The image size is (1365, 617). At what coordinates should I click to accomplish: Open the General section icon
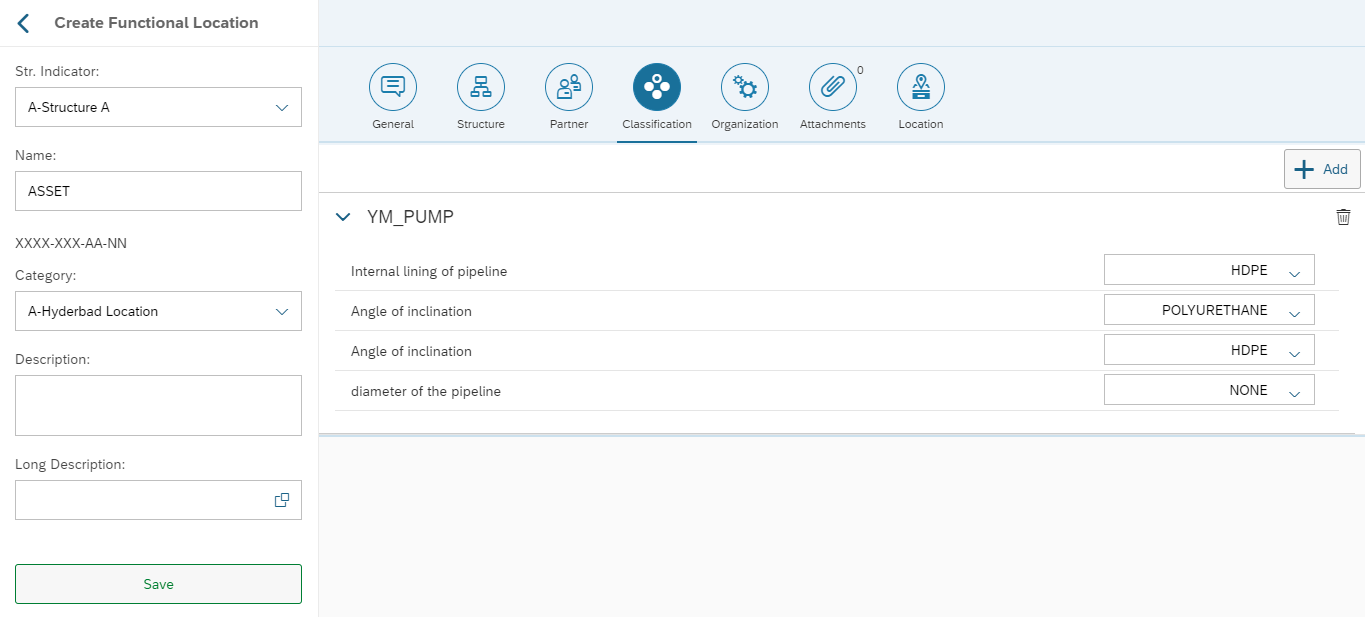(x=393, y=88)
